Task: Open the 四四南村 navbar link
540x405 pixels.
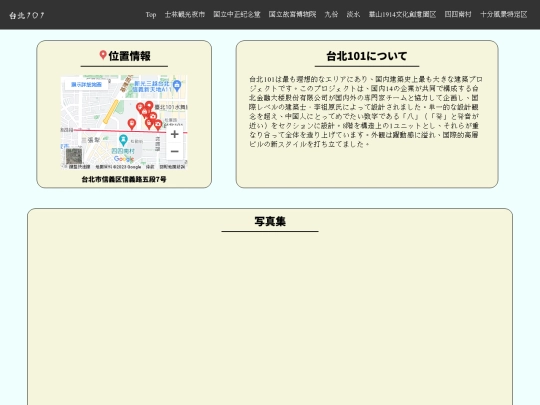Action: point(458,14)
